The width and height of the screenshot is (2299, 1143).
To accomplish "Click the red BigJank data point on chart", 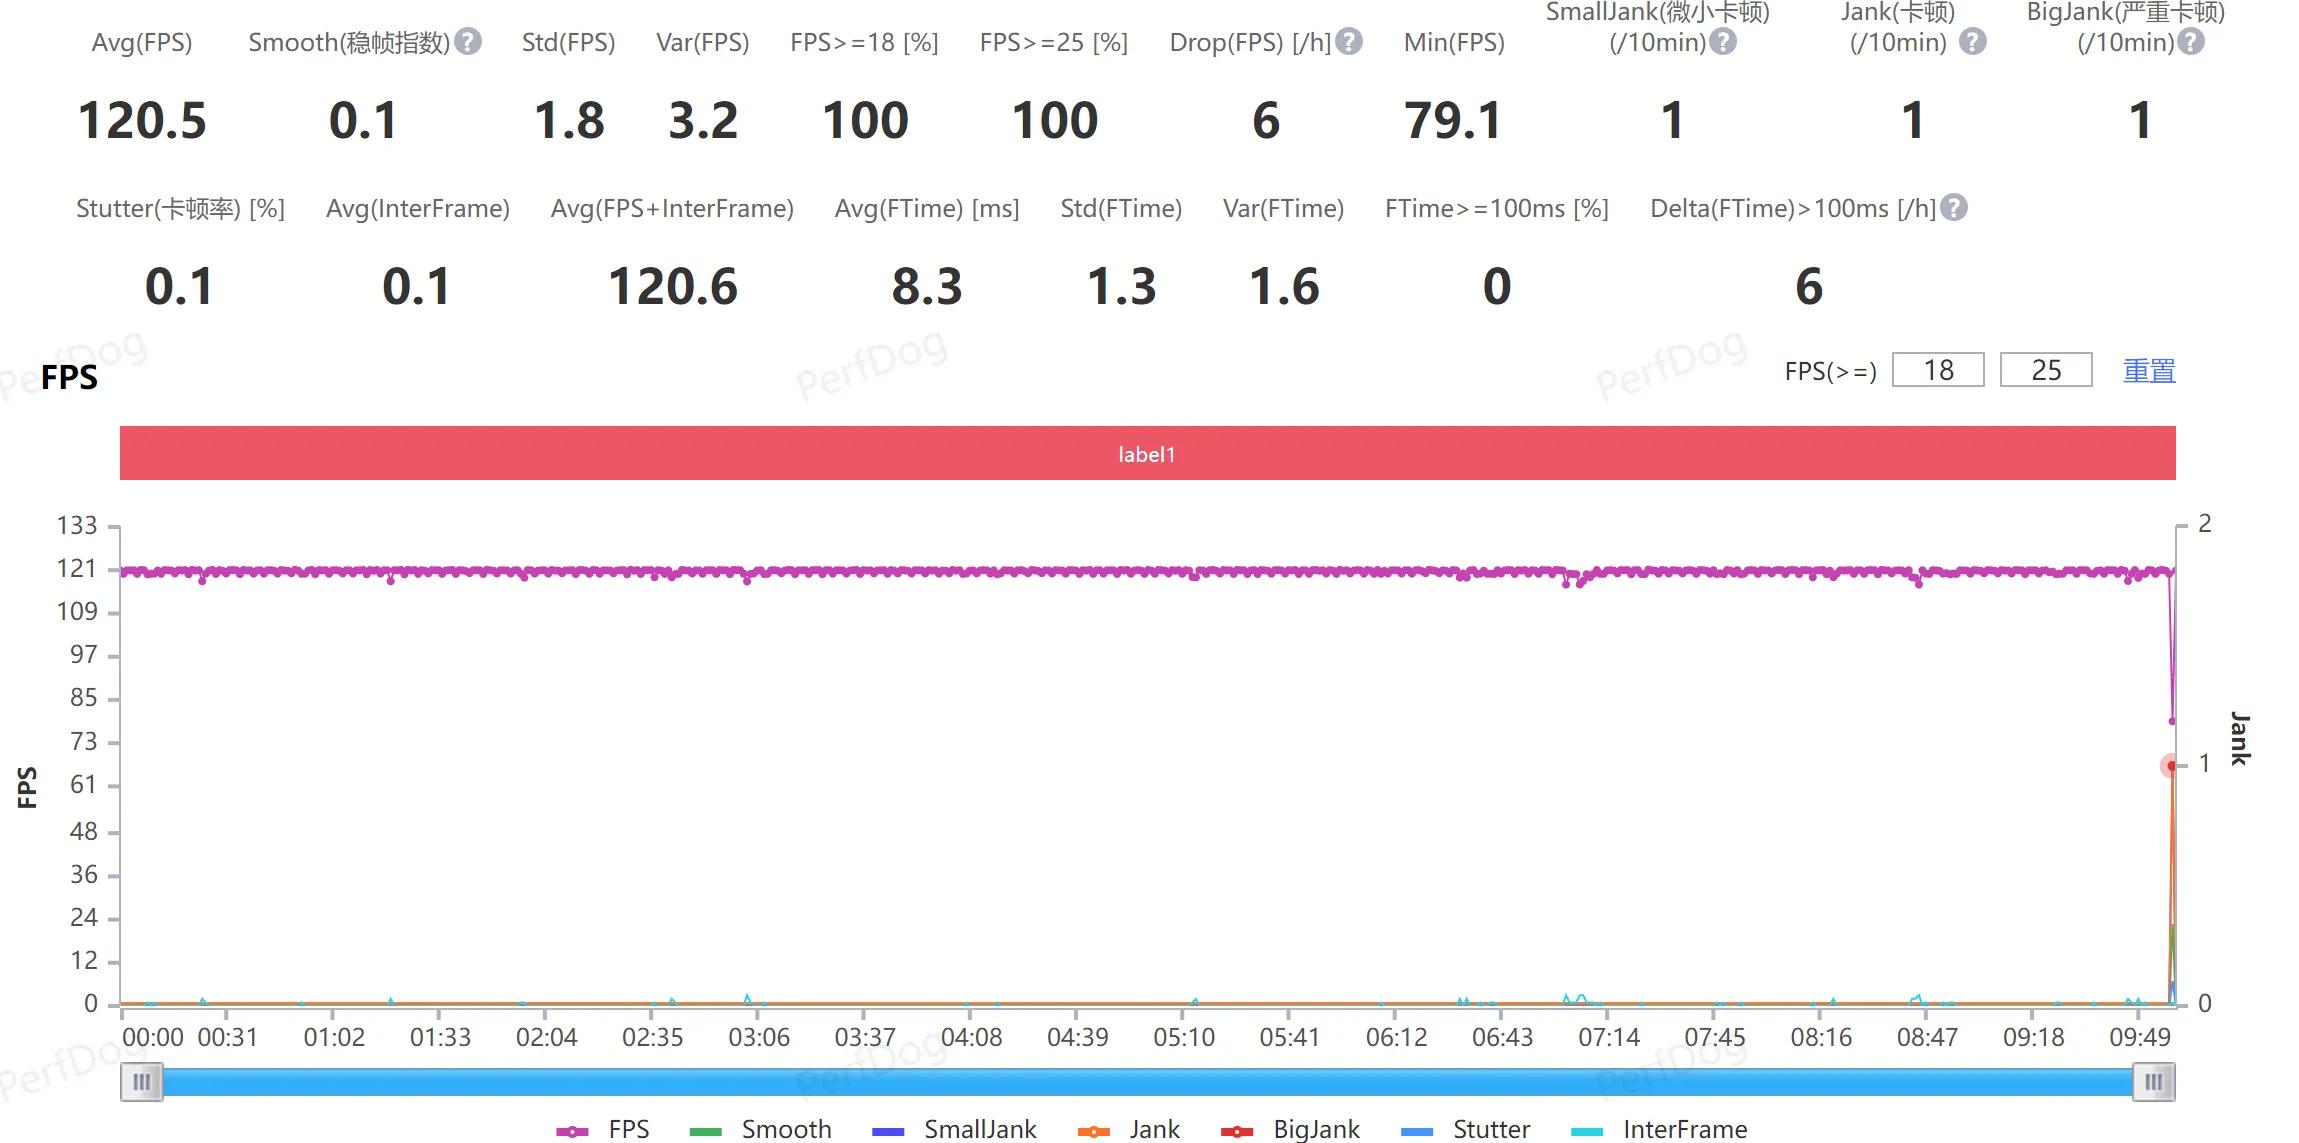I will click(x=2171, y=766).
